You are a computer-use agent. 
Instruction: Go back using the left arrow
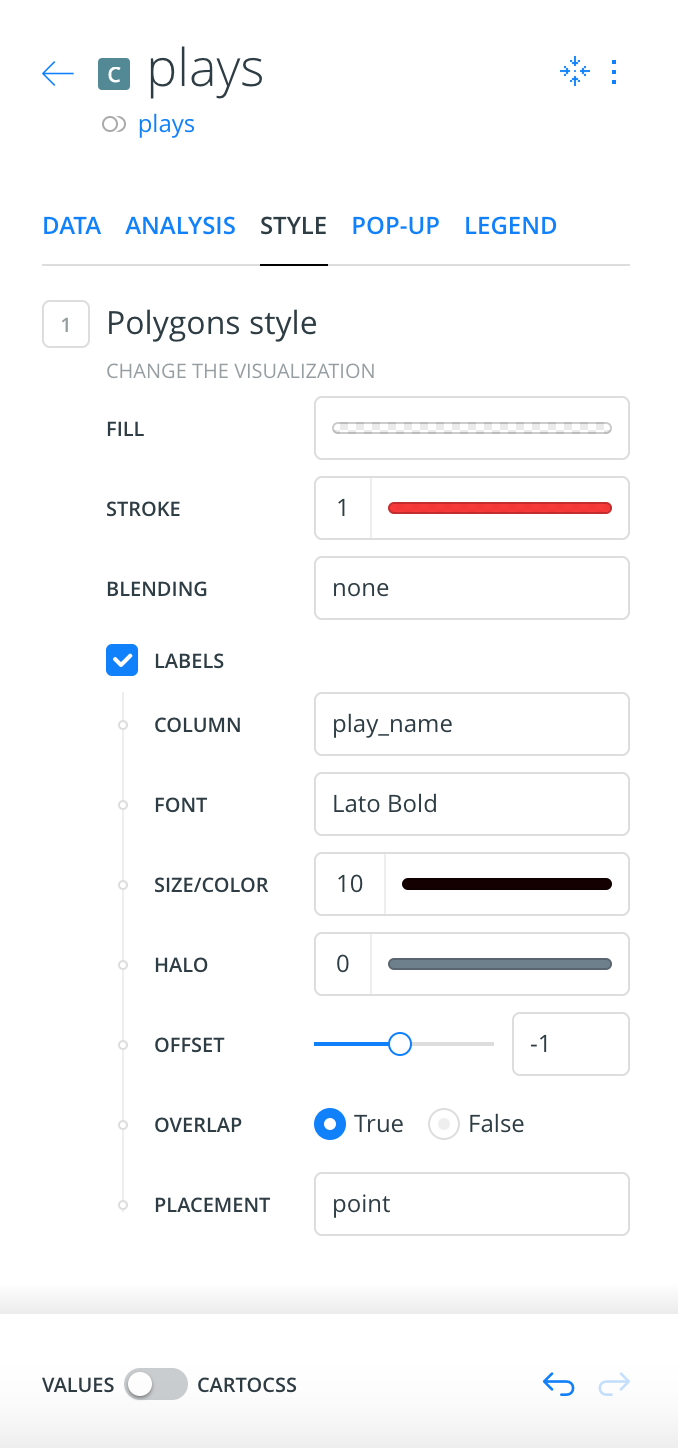pyautogui.click(x=58, y=73)
